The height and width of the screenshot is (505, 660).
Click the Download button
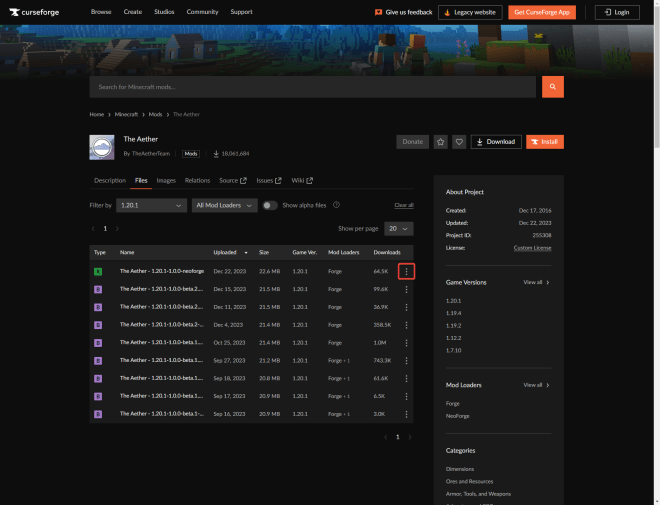[x=496, y=142]
